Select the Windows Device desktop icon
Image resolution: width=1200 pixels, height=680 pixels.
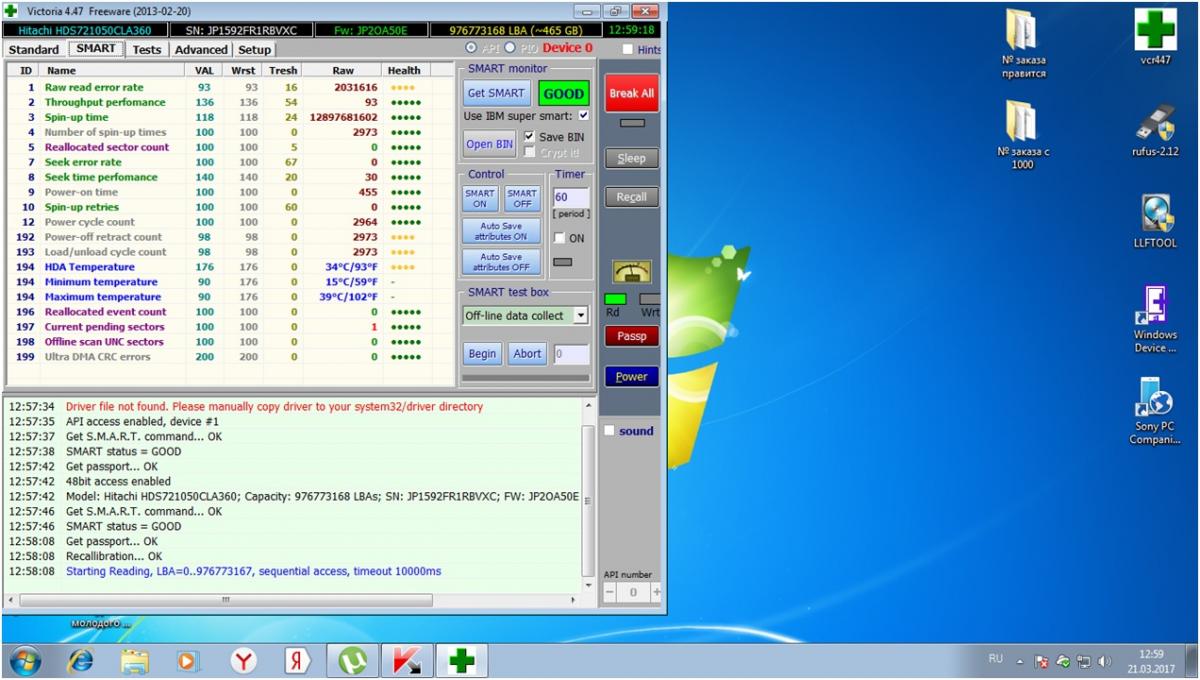click(x=1155, y=319)
